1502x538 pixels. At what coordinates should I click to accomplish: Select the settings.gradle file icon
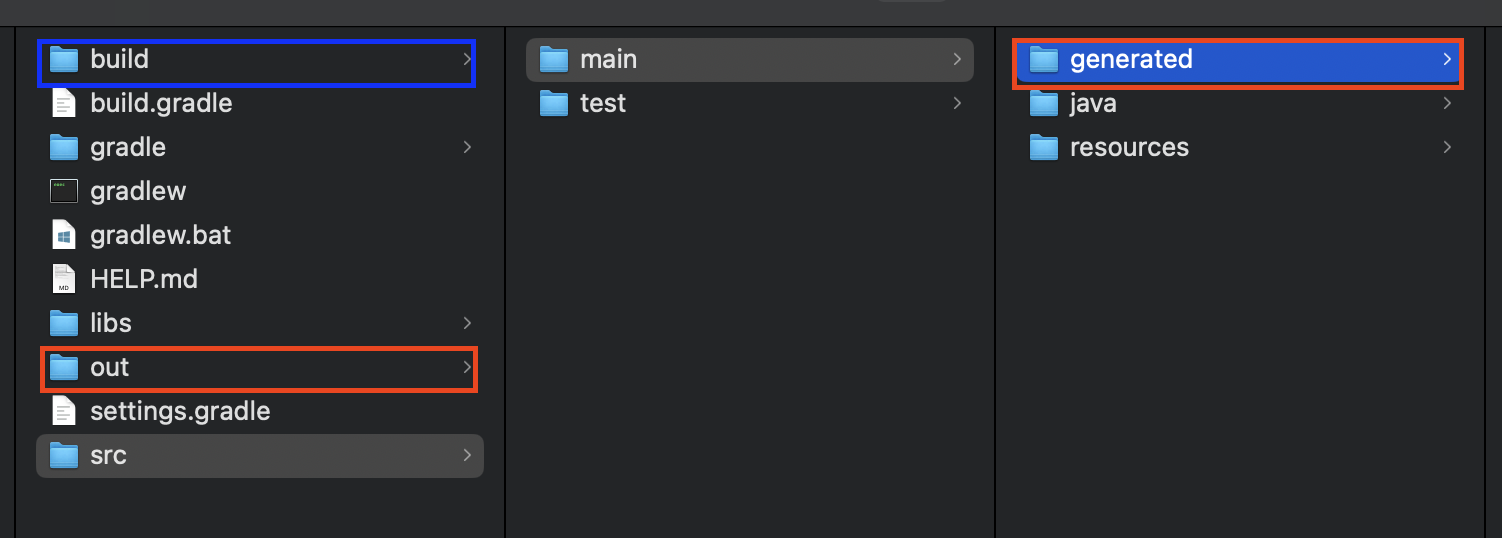click(x=64, y=411)
